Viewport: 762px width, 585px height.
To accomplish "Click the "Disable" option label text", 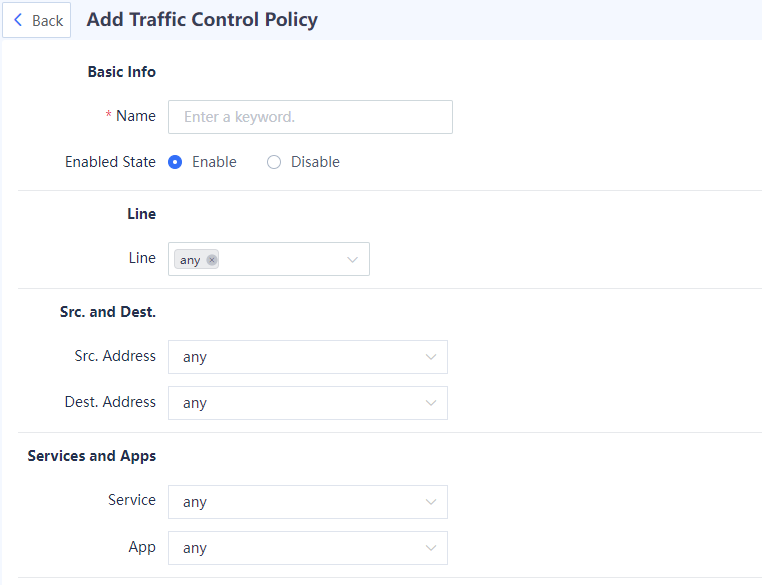I will click(x=315, y=162).
